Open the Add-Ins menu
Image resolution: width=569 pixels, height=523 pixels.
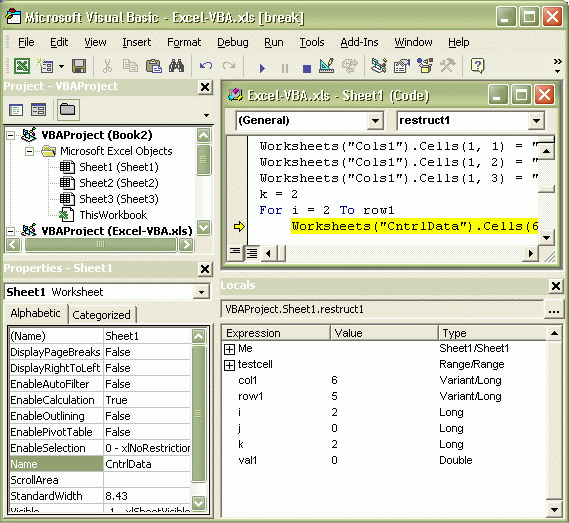point(359,42)
